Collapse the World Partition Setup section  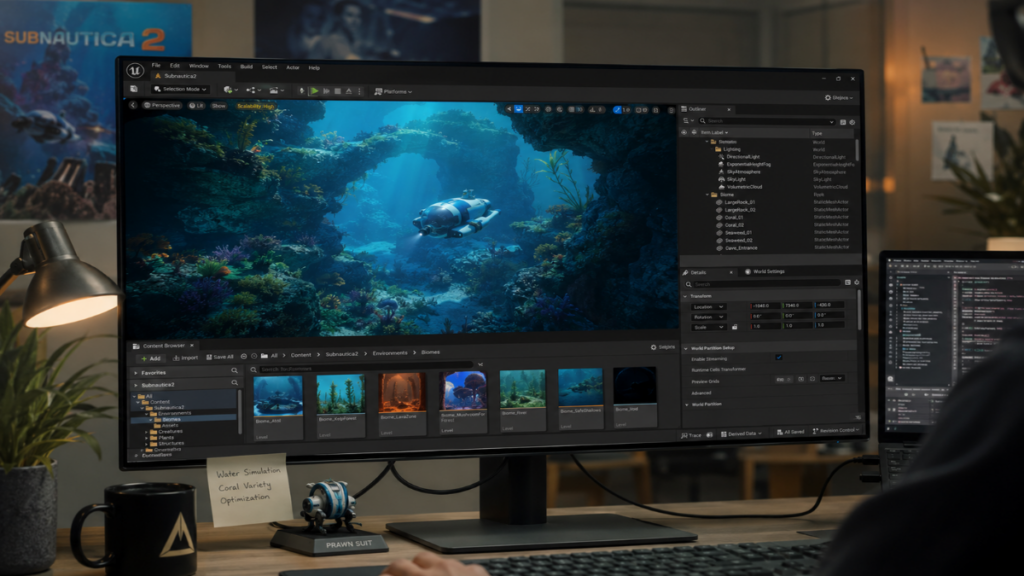[x=686, y=348]
